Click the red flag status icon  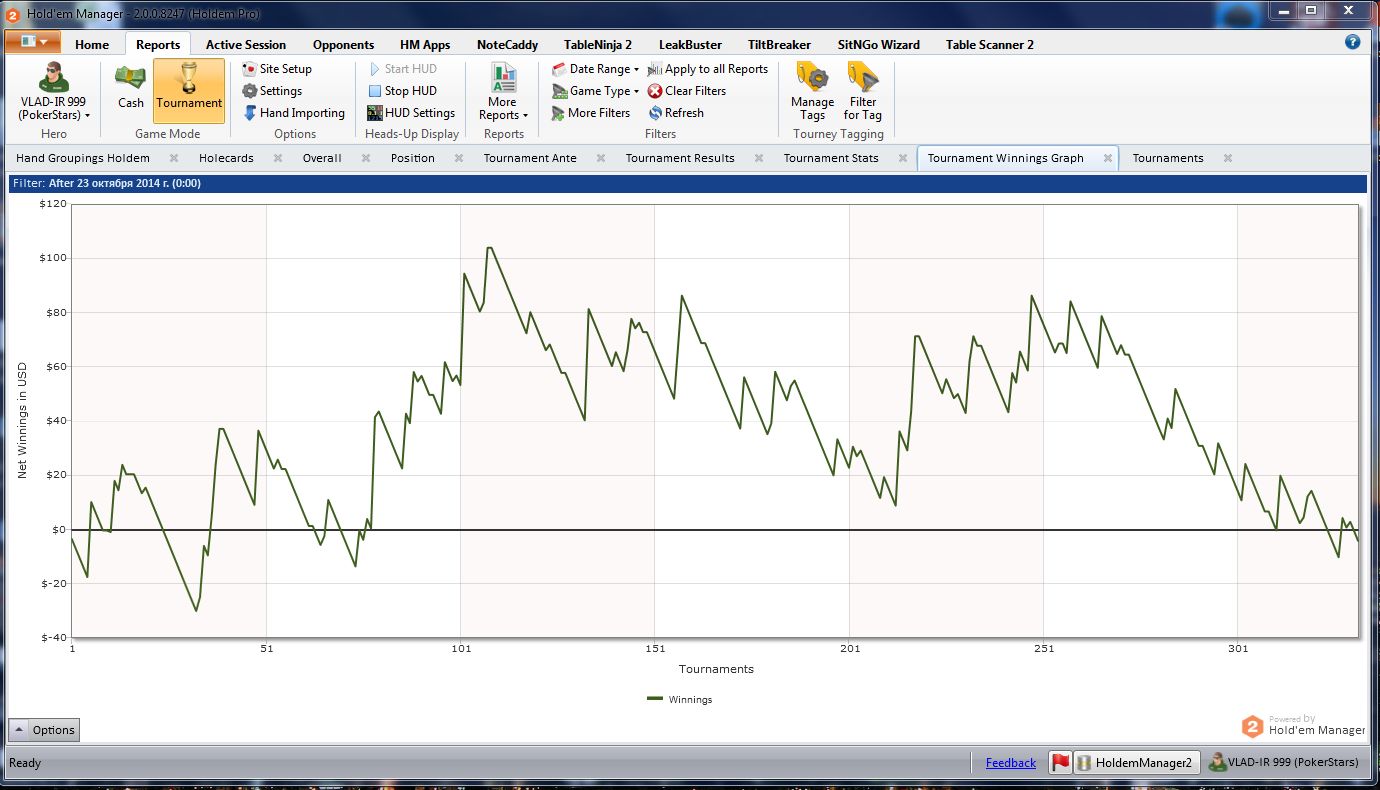point(1060,763)
